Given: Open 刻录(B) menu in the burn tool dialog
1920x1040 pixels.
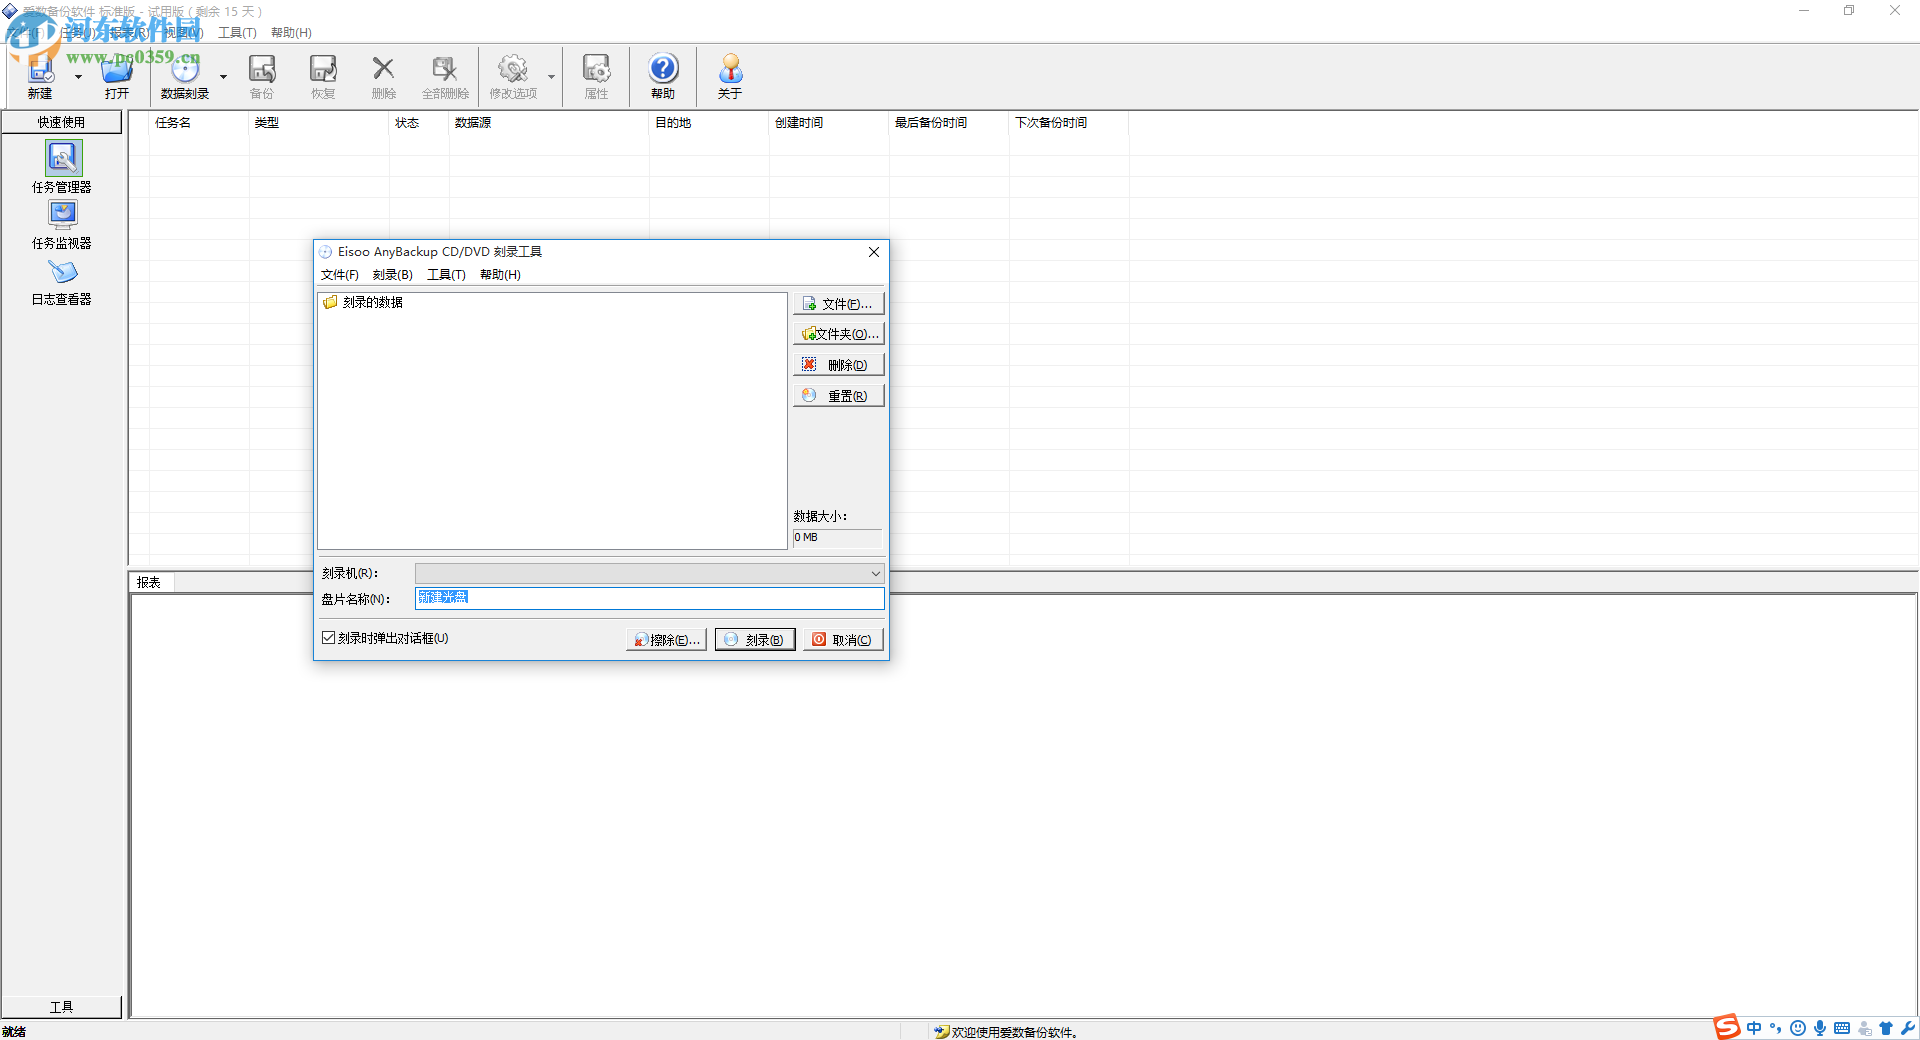Looking at the screenshot, I should [393, 275].
